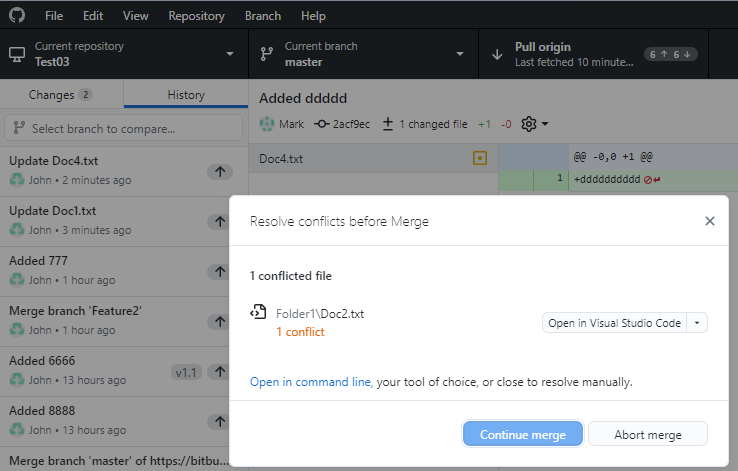
Task: Open the Branch menu
Action: 262,16
